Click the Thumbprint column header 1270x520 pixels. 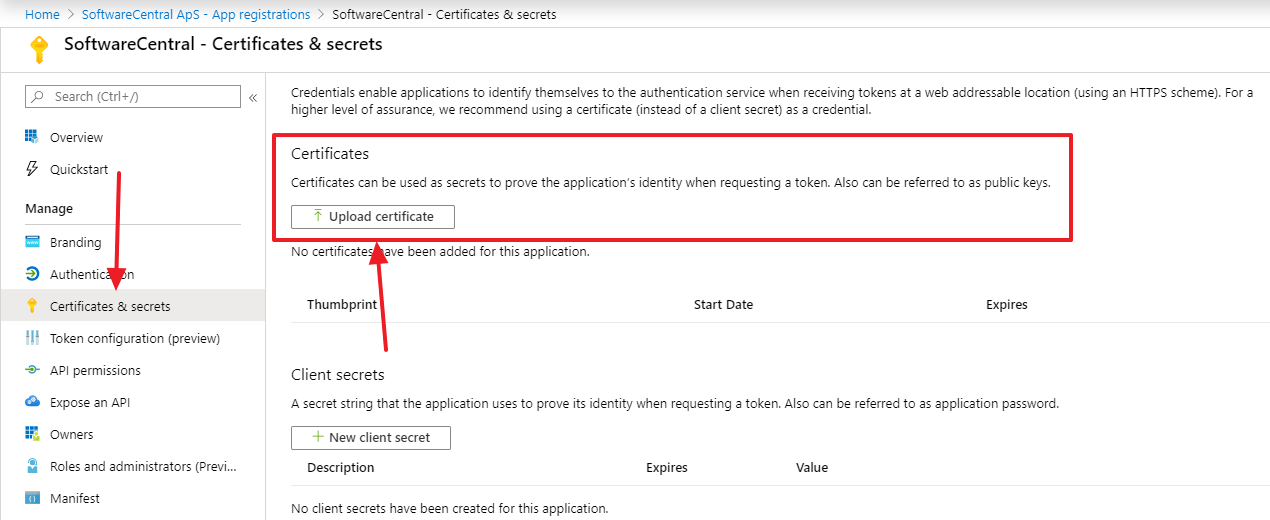(x=342, y=304)
